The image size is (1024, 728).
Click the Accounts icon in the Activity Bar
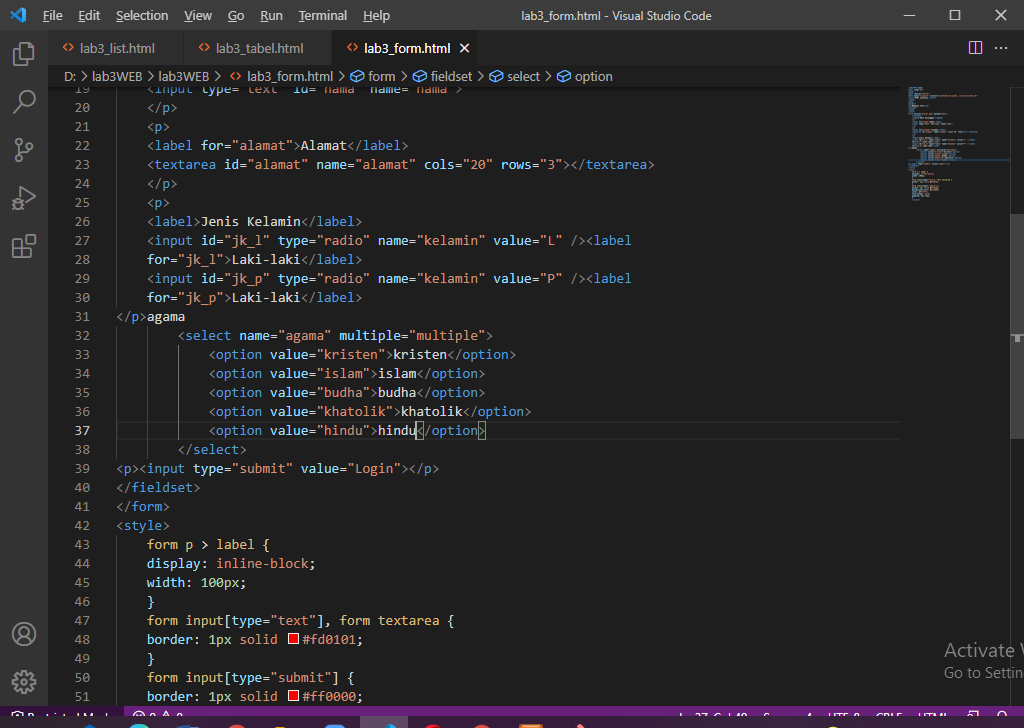tap(24, 633)
